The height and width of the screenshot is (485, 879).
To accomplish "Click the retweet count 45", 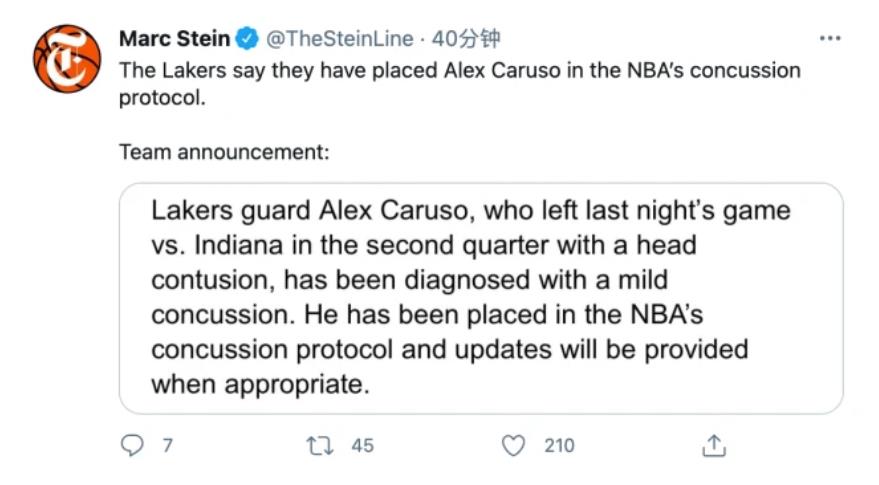I will pos(362,445).
